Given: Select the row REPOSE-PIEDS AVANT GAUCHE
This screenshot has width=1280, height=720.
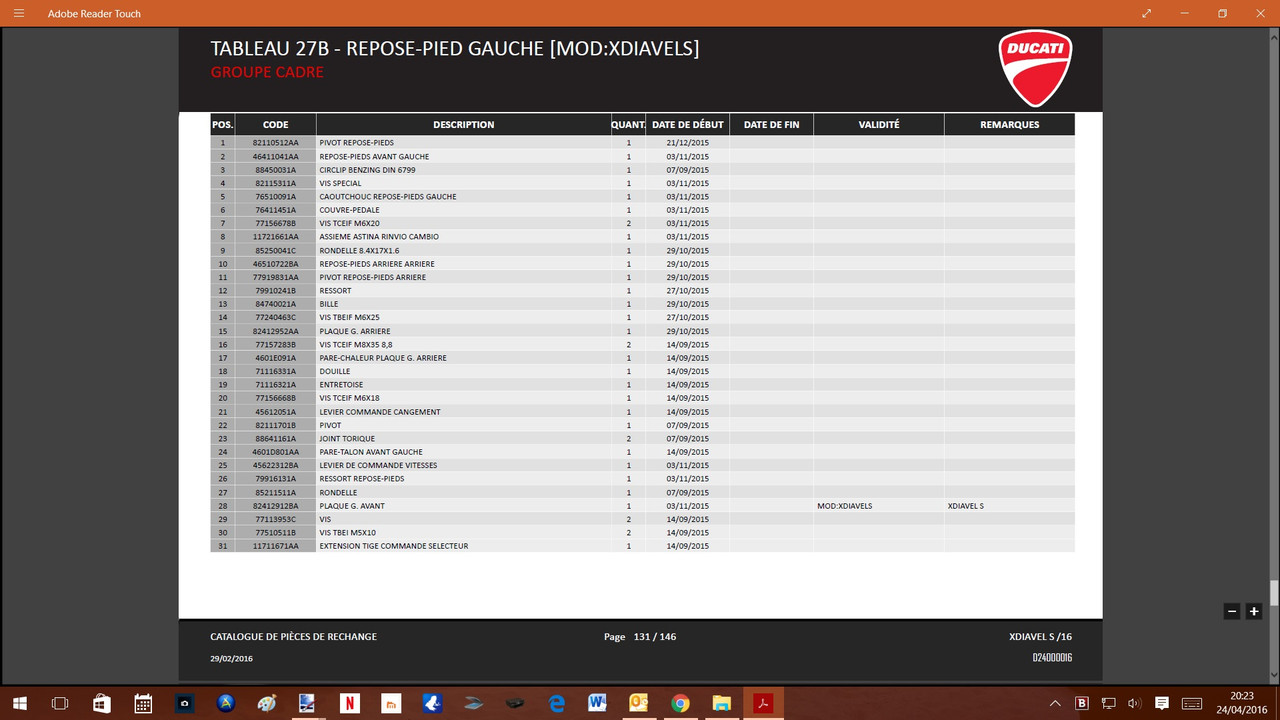Looking at the screenshot, I should click(x=642, y=157).
